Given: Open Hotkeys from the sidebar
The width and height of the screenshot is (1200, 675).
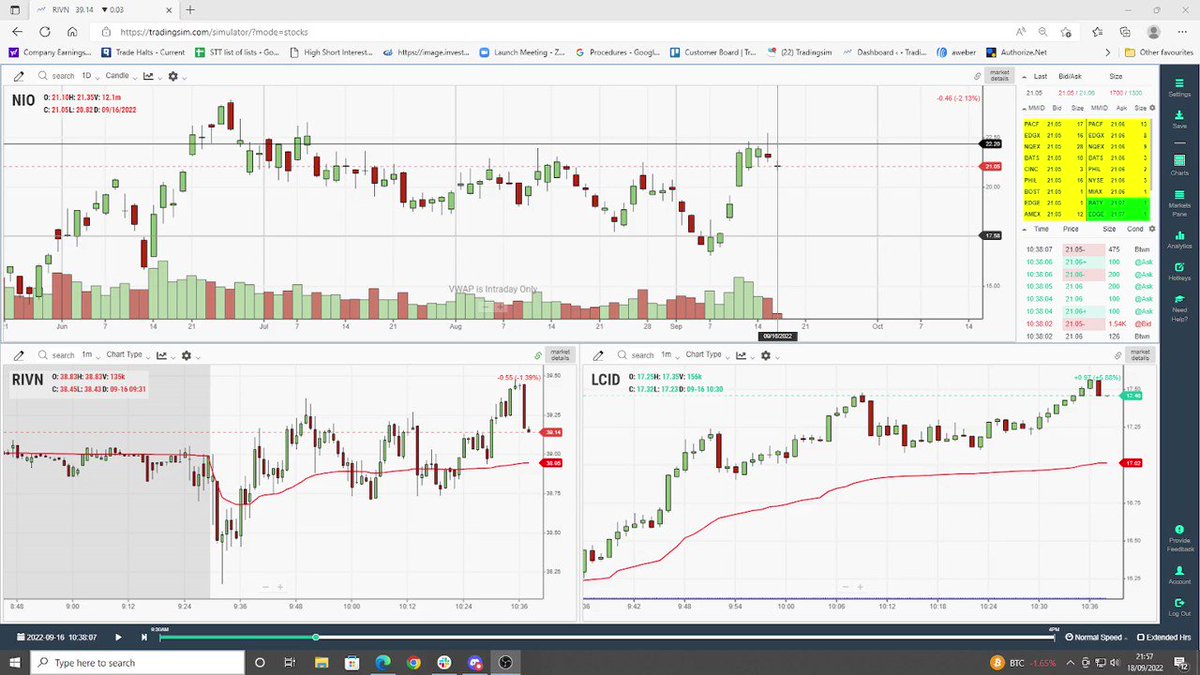Looking at the screenshot, I should (1179, 271).
